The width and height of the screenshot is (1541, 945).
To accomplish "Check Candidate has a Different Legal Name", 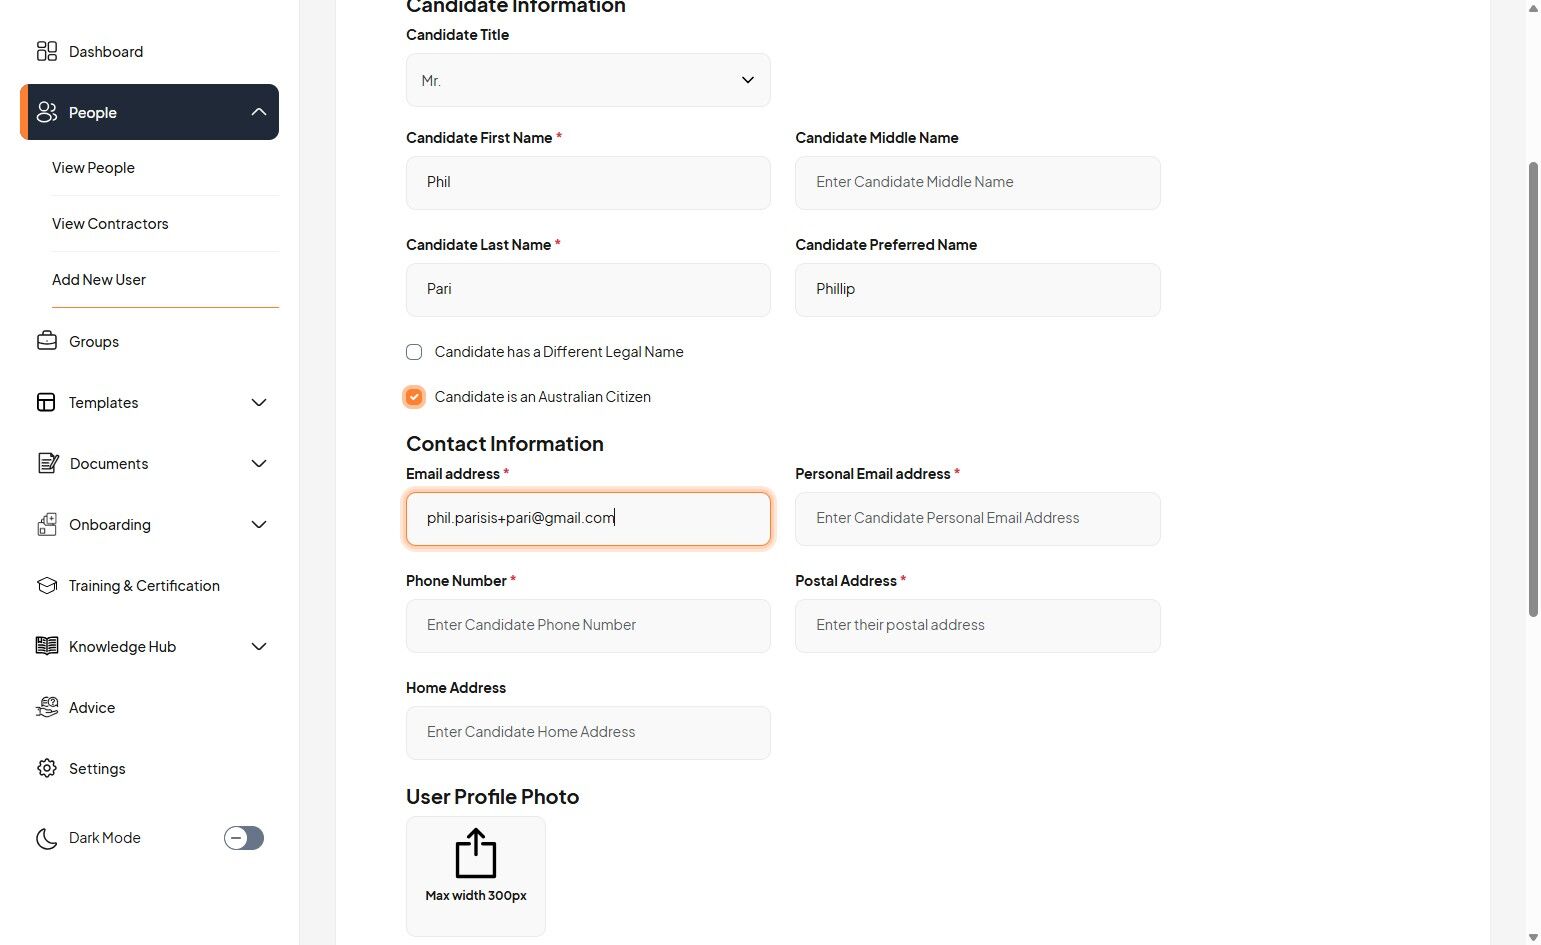I will (x=414, y=352).
